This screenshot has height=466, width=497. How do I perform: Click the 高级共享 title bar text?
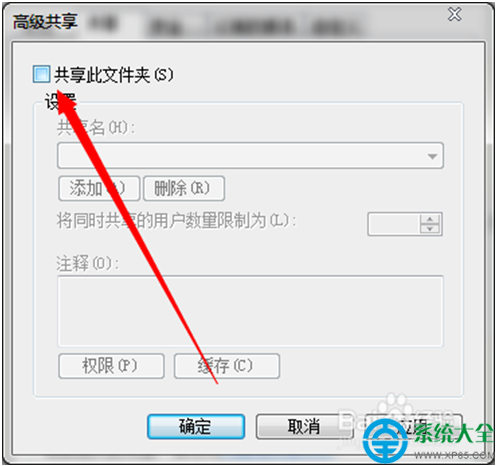[45, 22]
